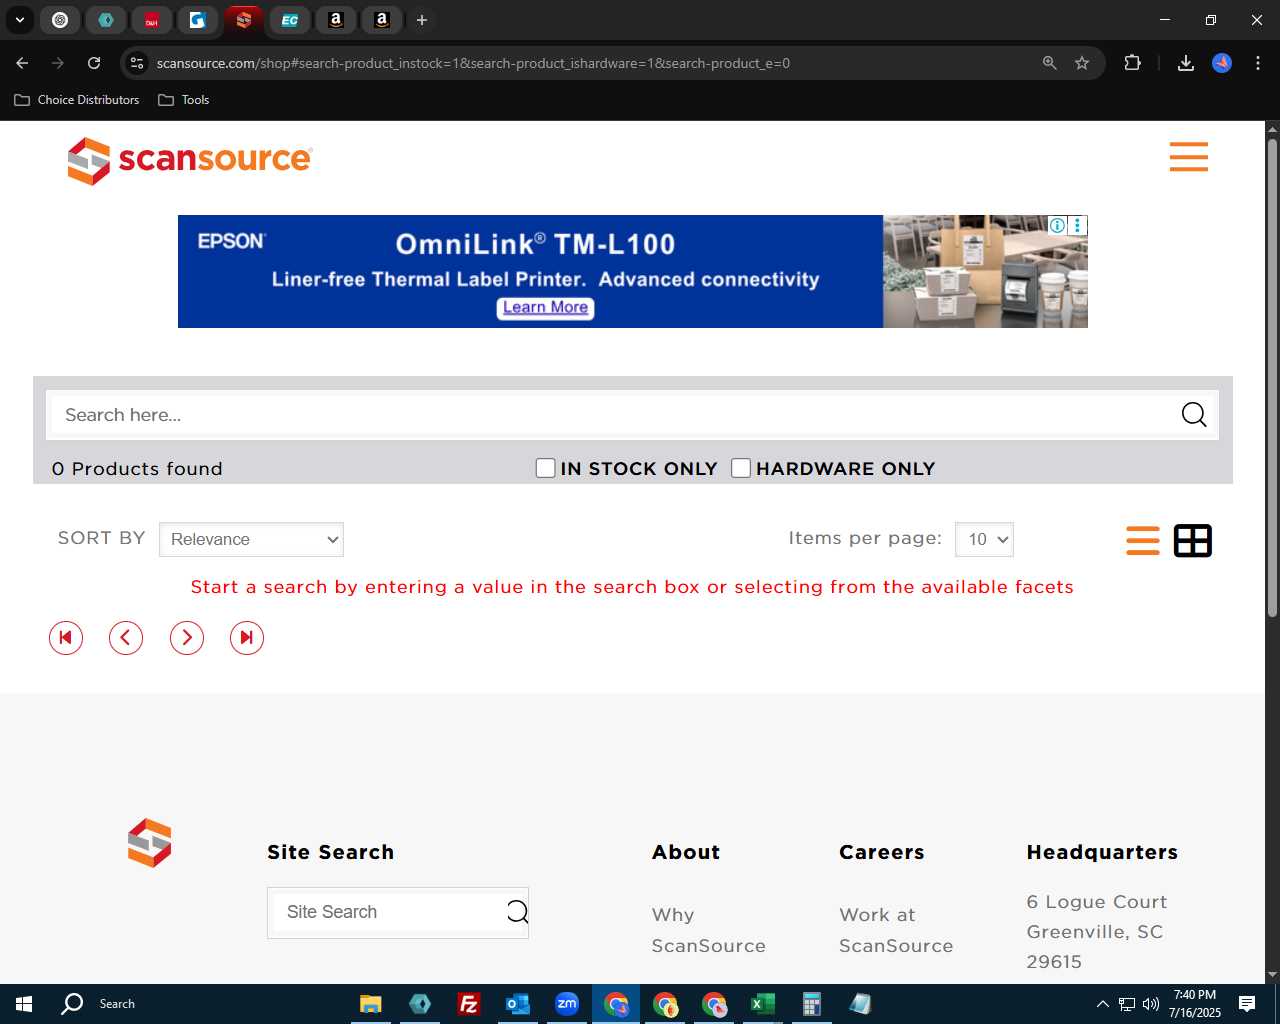Screen dimensions: 1280x1024
Task: Switch to the EC browser tab
Action: pyautogui.click(x=289, y=19)
